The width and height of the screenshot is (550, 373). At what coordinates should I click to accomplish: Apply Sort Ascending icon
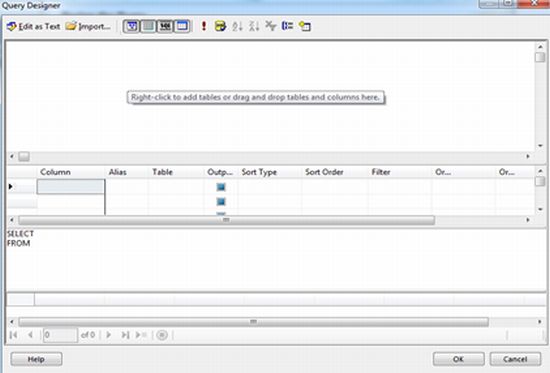coord(237,26)
